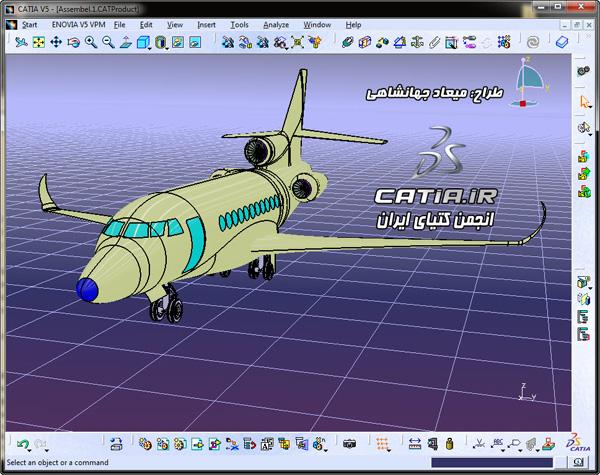Open the Flag Note dropdown arrow

521,451
